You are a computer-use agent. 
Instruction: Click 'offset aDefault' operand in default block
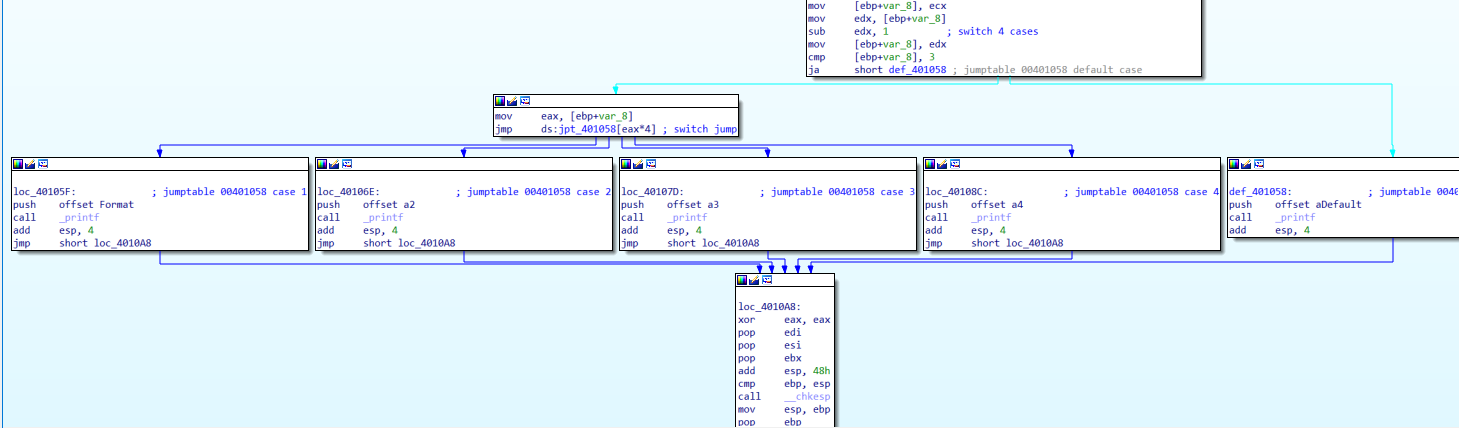[1319, 205]
